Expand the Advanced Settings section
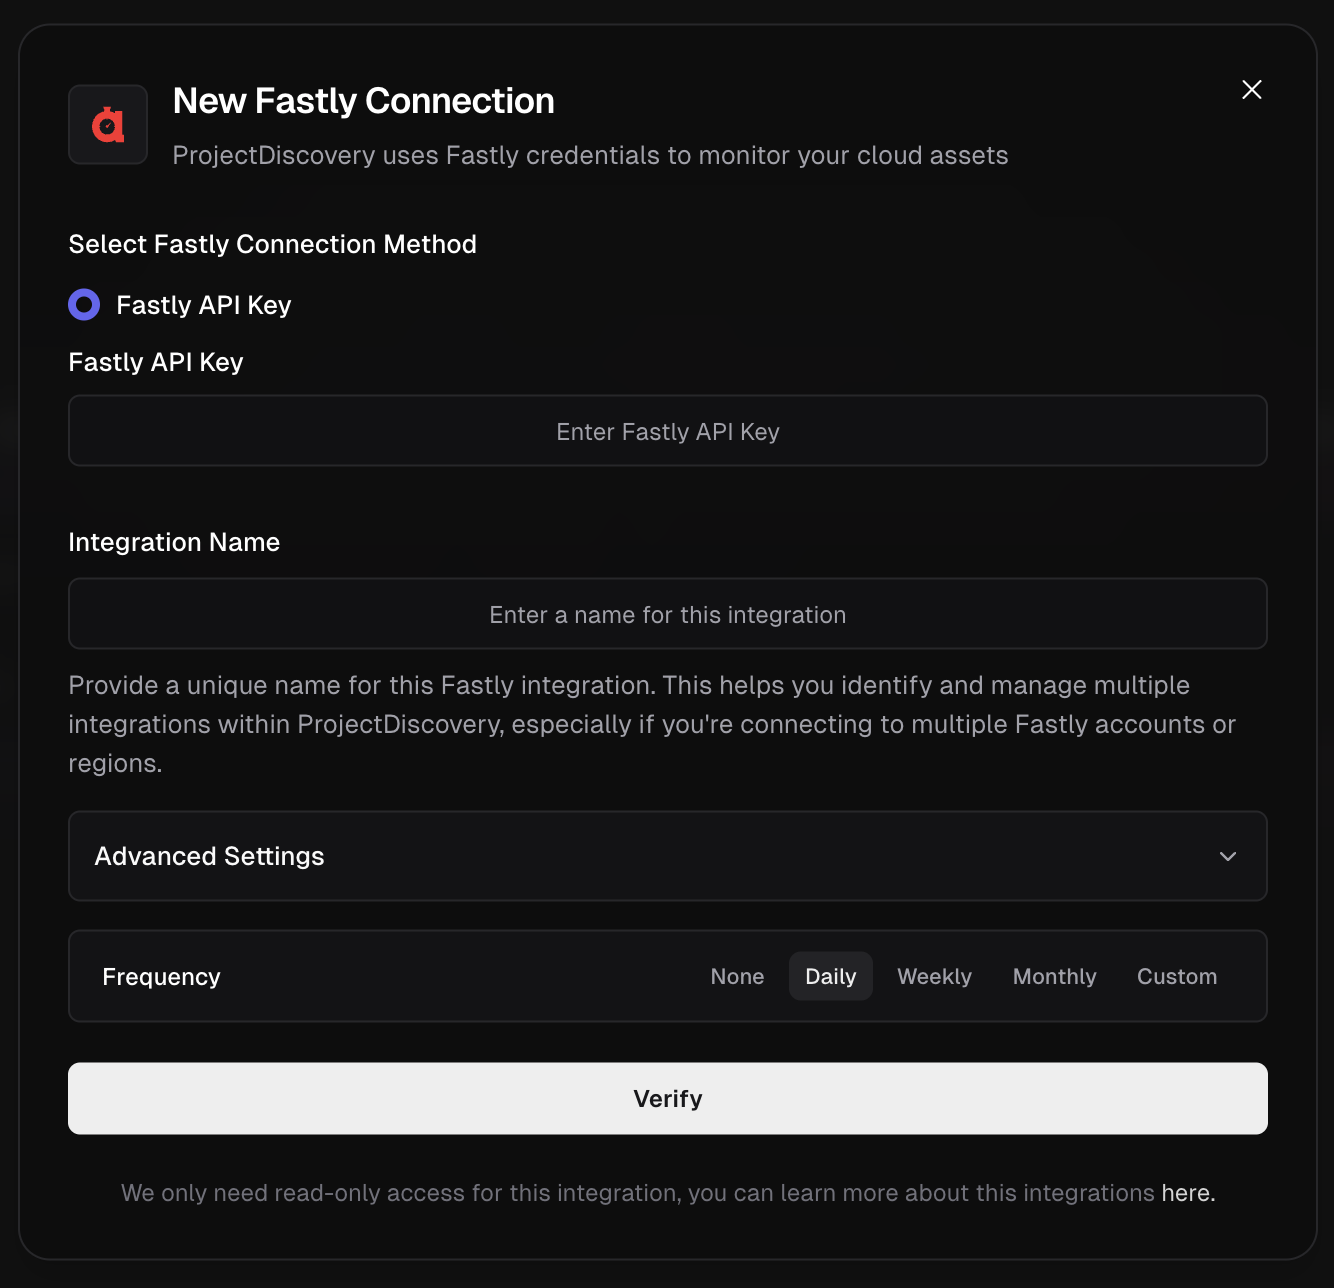The image size is (1334, 1288). 667,857
